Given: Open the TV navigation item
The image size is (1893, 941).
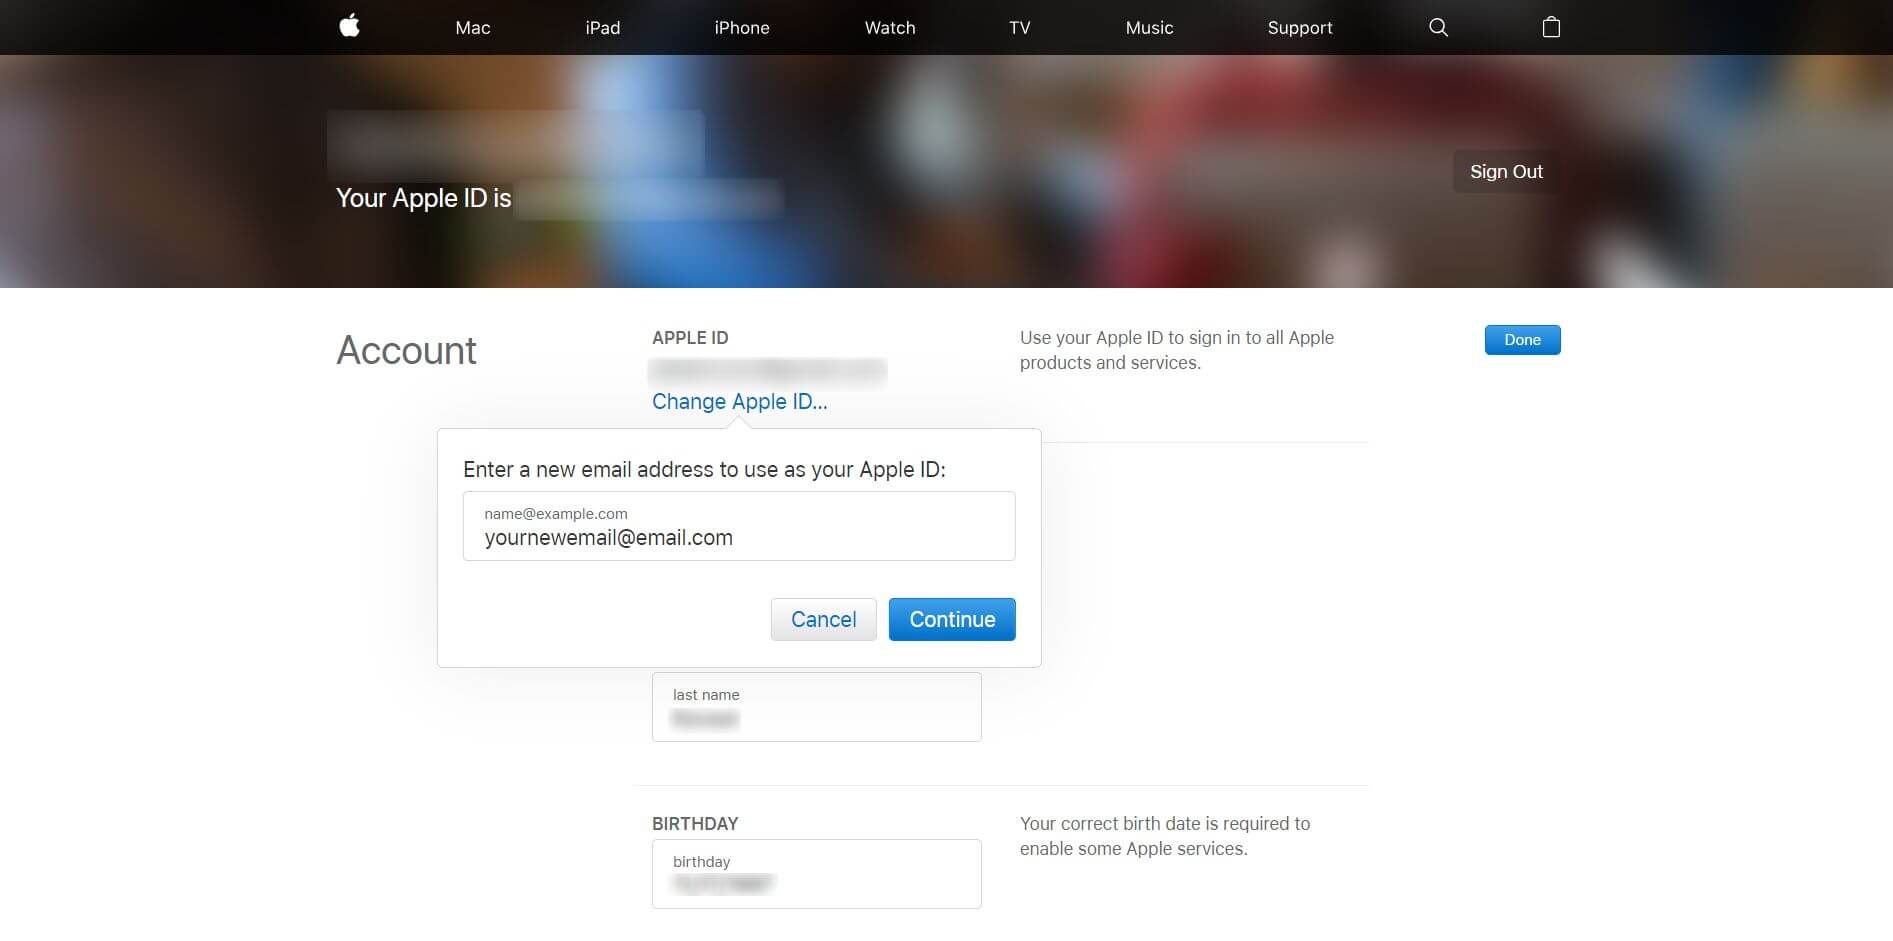Looking at the screenshot, I should point(1020,28).
